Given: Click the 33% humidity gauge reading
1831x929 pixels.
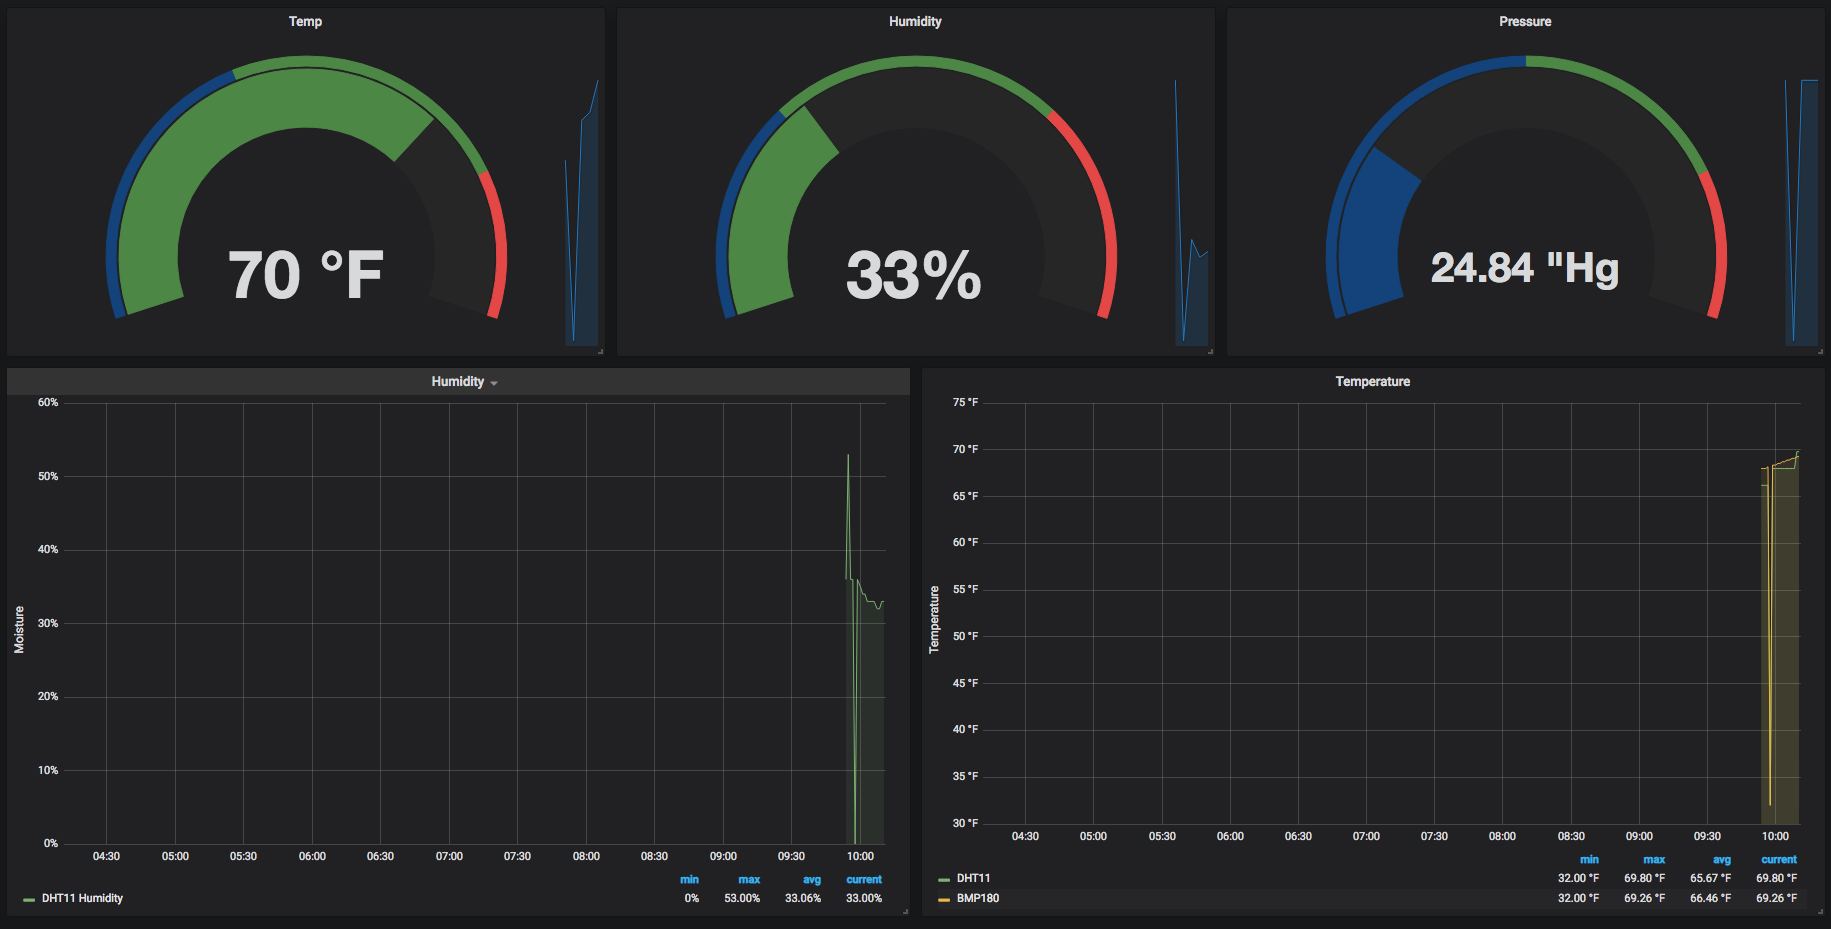Looking at the screenshot, I should click(914, 274).
